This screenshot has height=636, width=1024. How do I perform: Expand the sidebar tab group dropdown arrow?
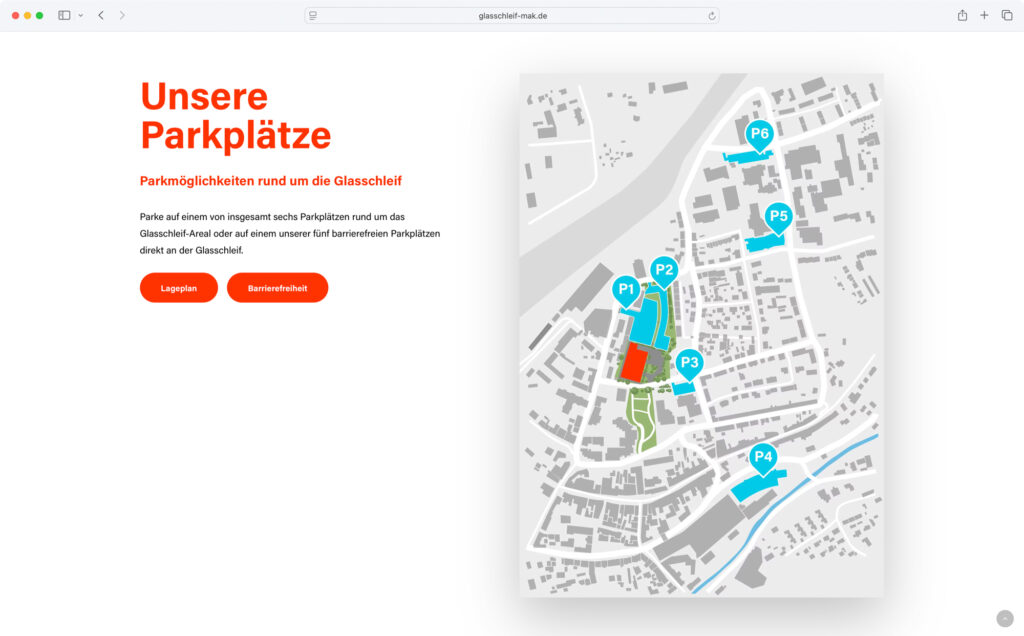click(80, 15)
